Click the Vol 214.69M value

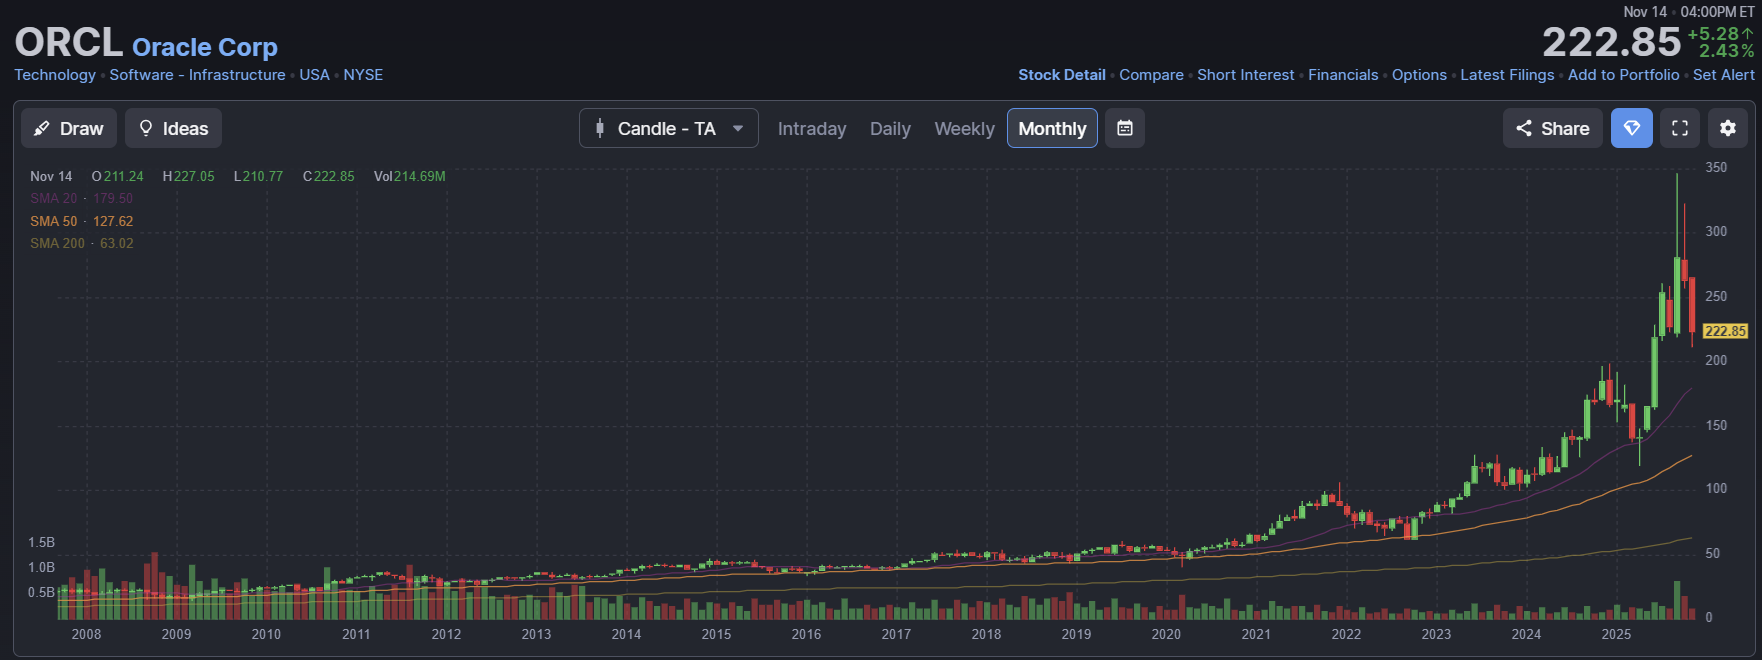[410, 176]
